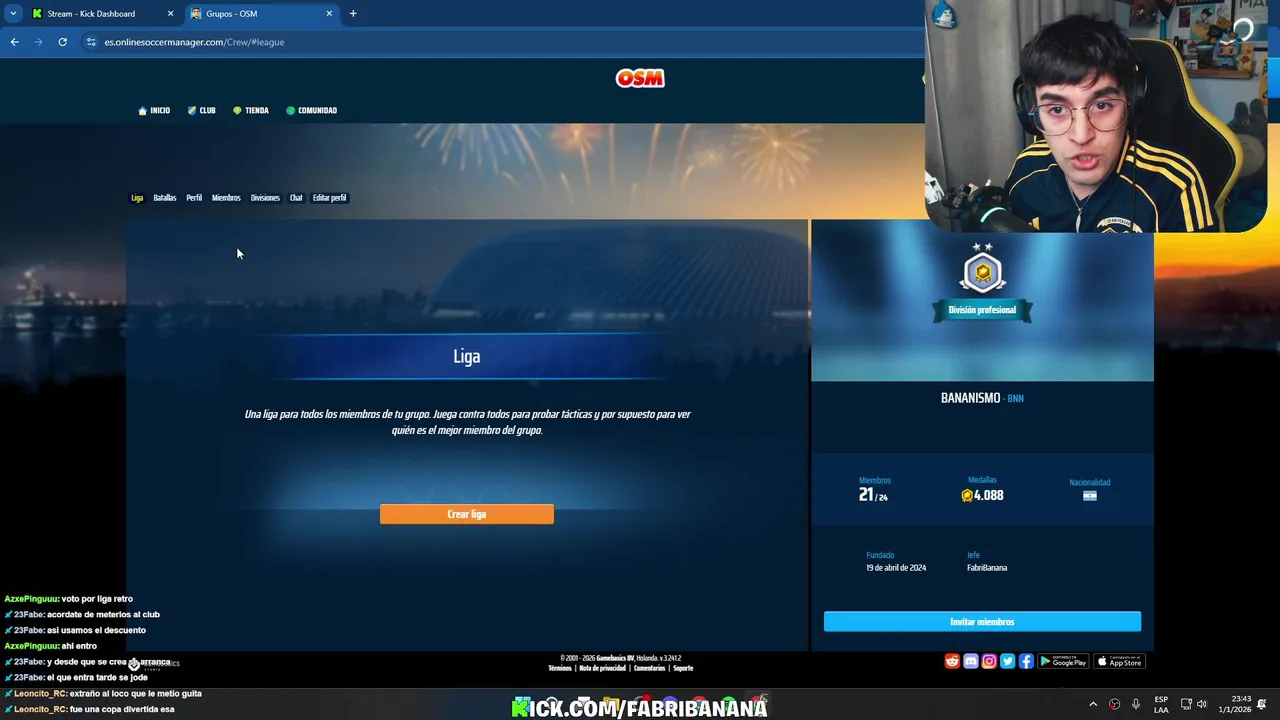Click the green icon next to TIENDA
The image size is (1280, 720).
coord(237,110)
